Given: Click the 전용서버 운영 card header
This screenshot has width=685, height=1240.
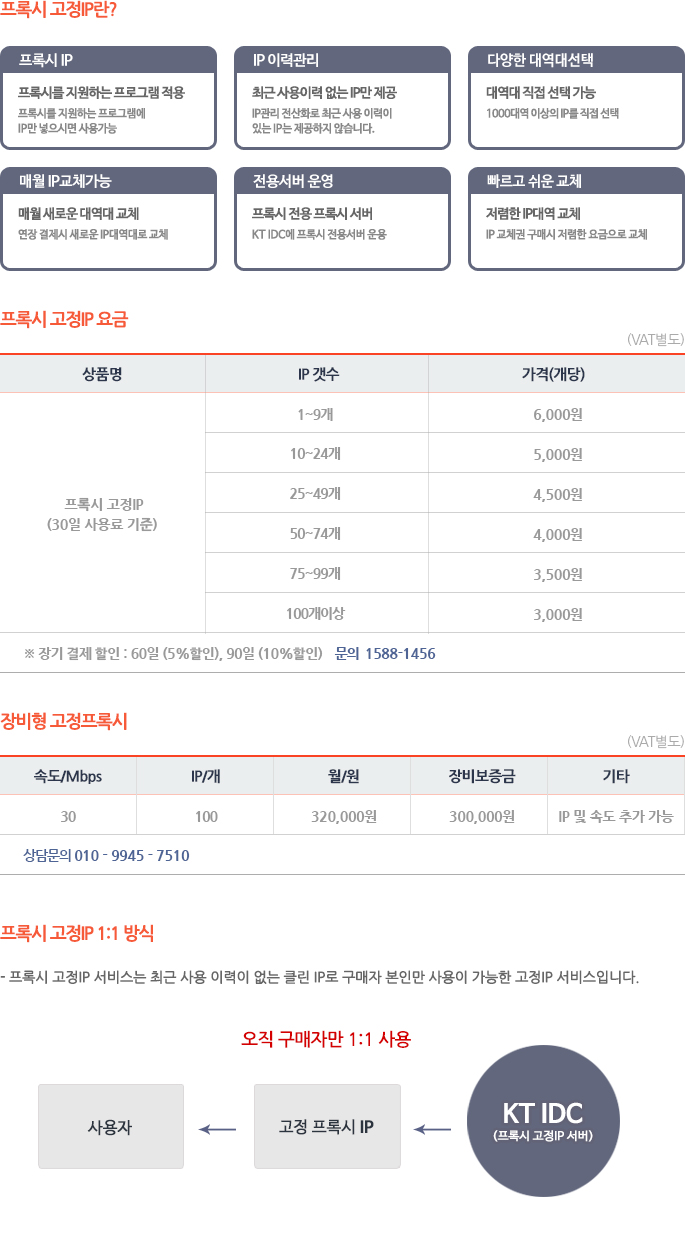Looking at the screenshot, I should click(x=342, y=181).
